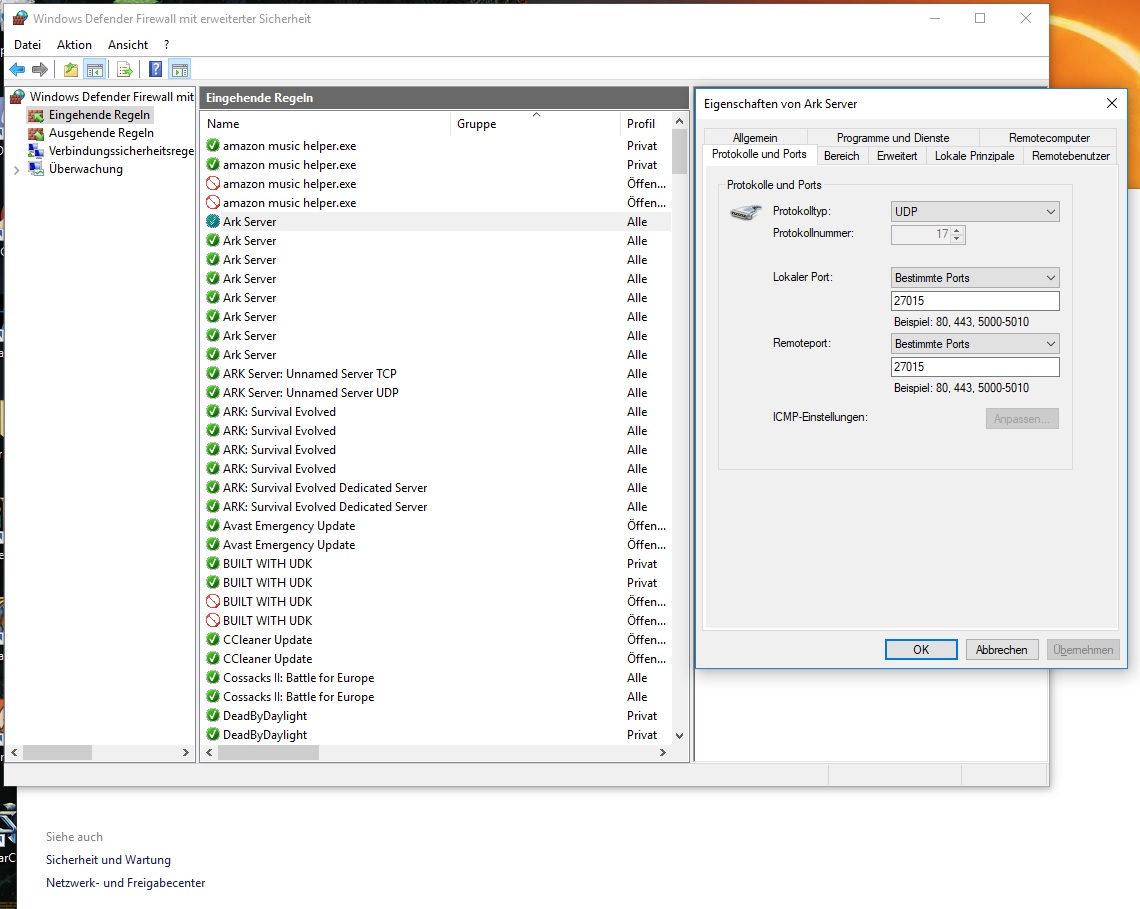
Task: Open the ? help menu
Action: (x=166, y=44)
